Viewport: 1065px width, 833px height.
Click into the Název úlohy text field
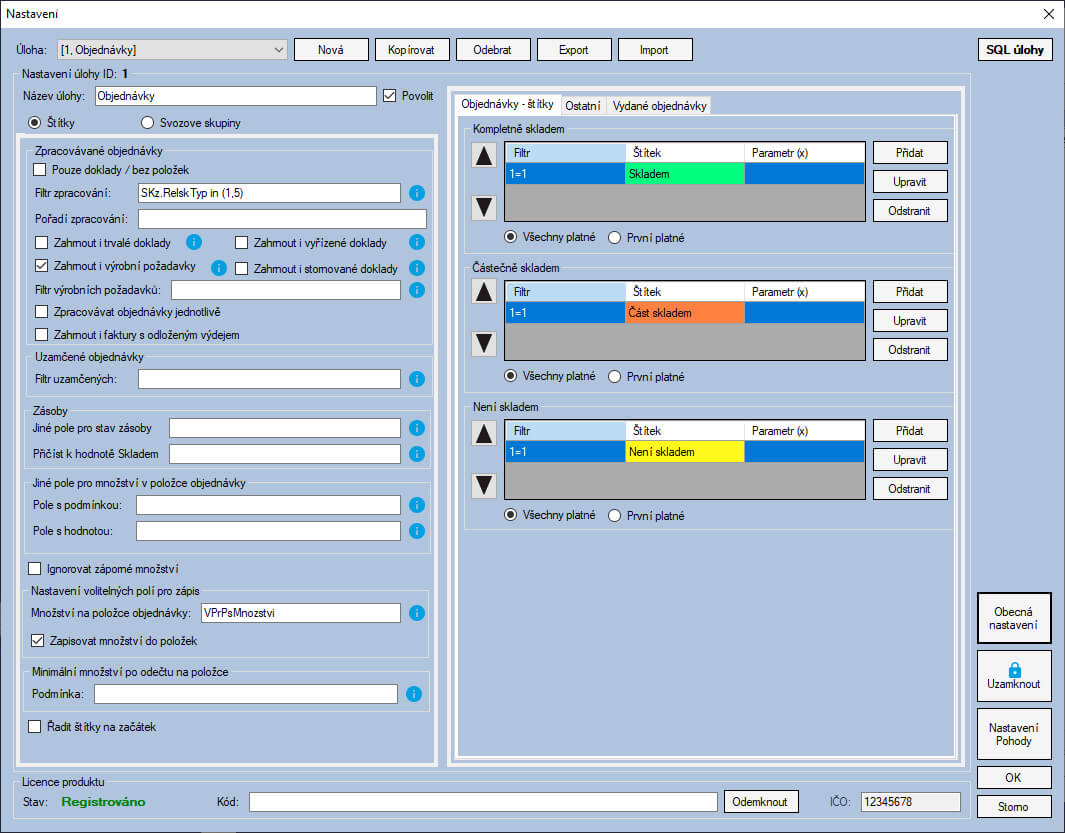(236, 96)
